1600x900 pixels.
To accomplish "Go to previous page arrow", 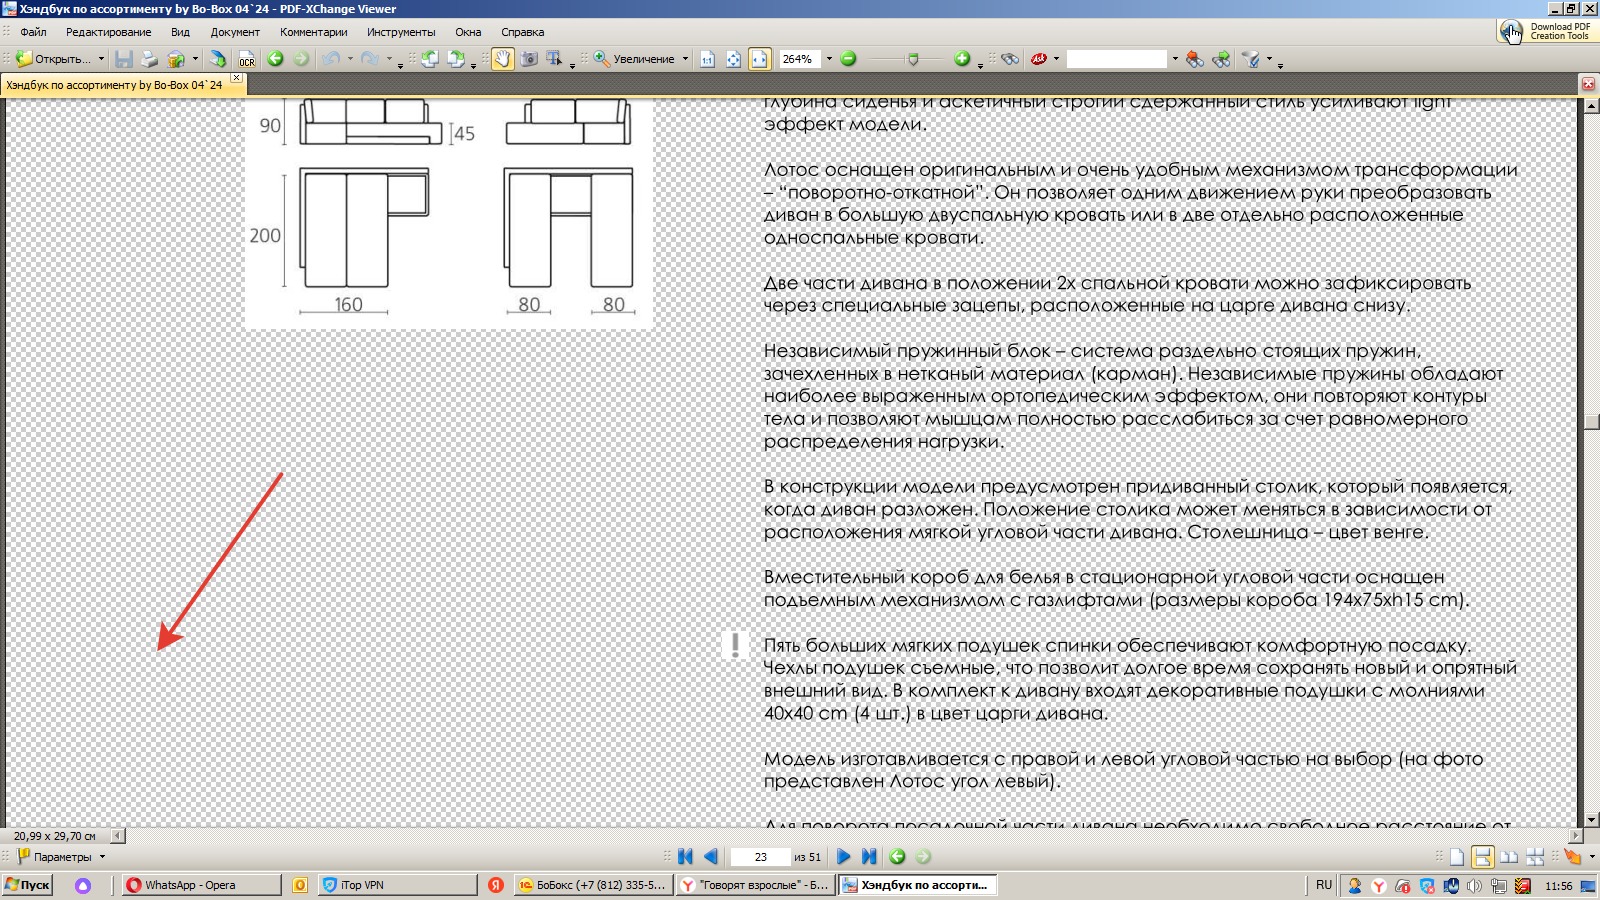I will tap(711, 857).
